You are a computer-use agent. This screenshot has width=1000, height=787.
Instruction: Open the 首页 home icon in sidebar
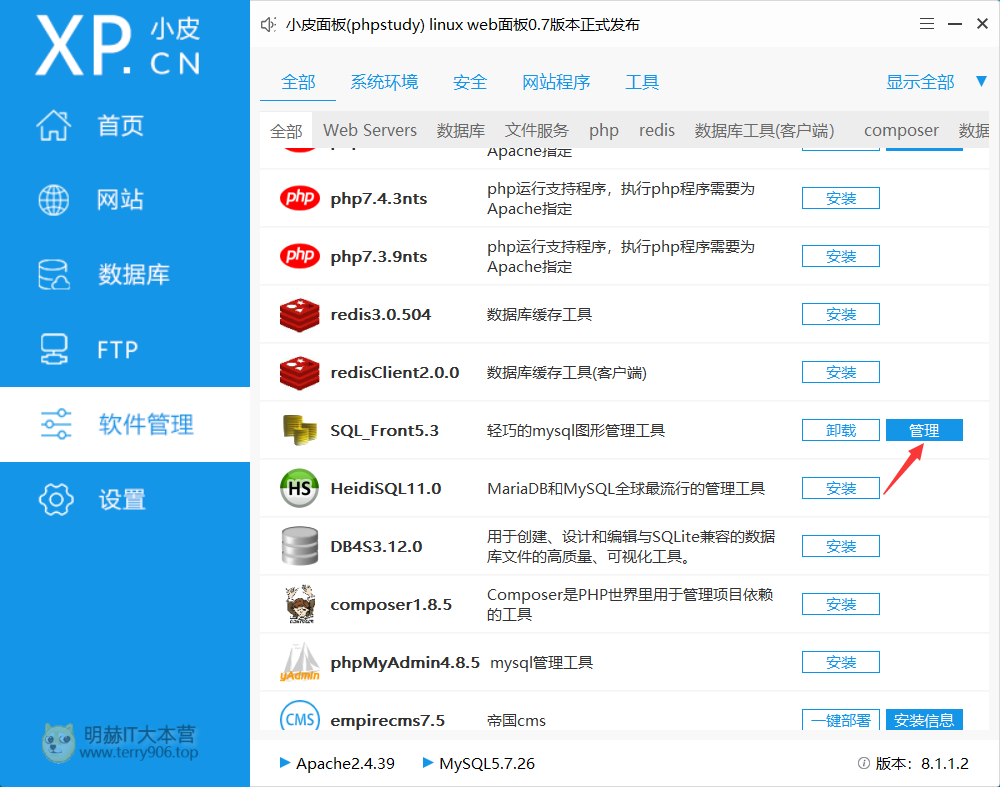coord(54,125)
